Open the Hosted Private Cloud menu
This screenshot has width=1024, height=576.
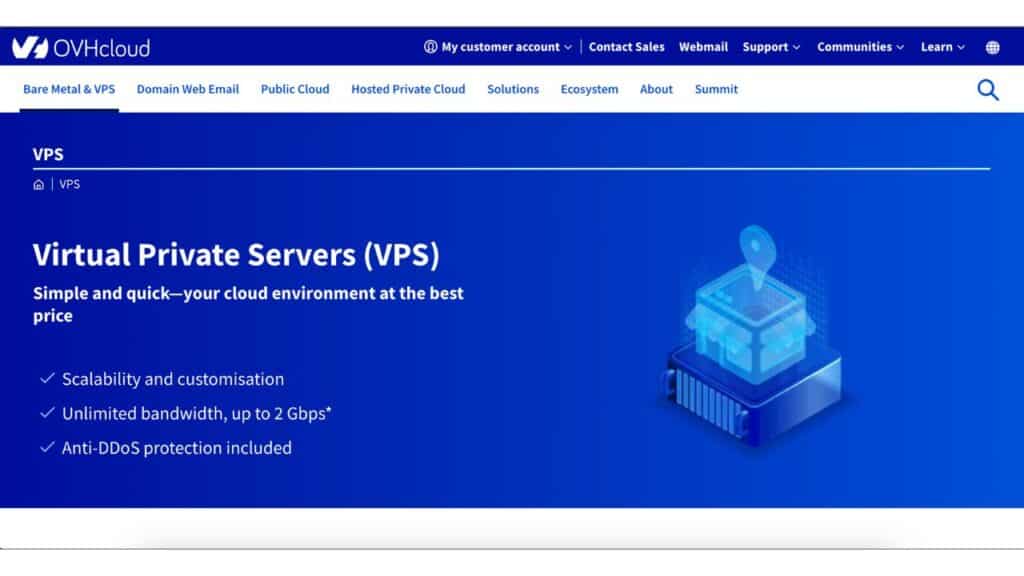click(x=408, y=89)
